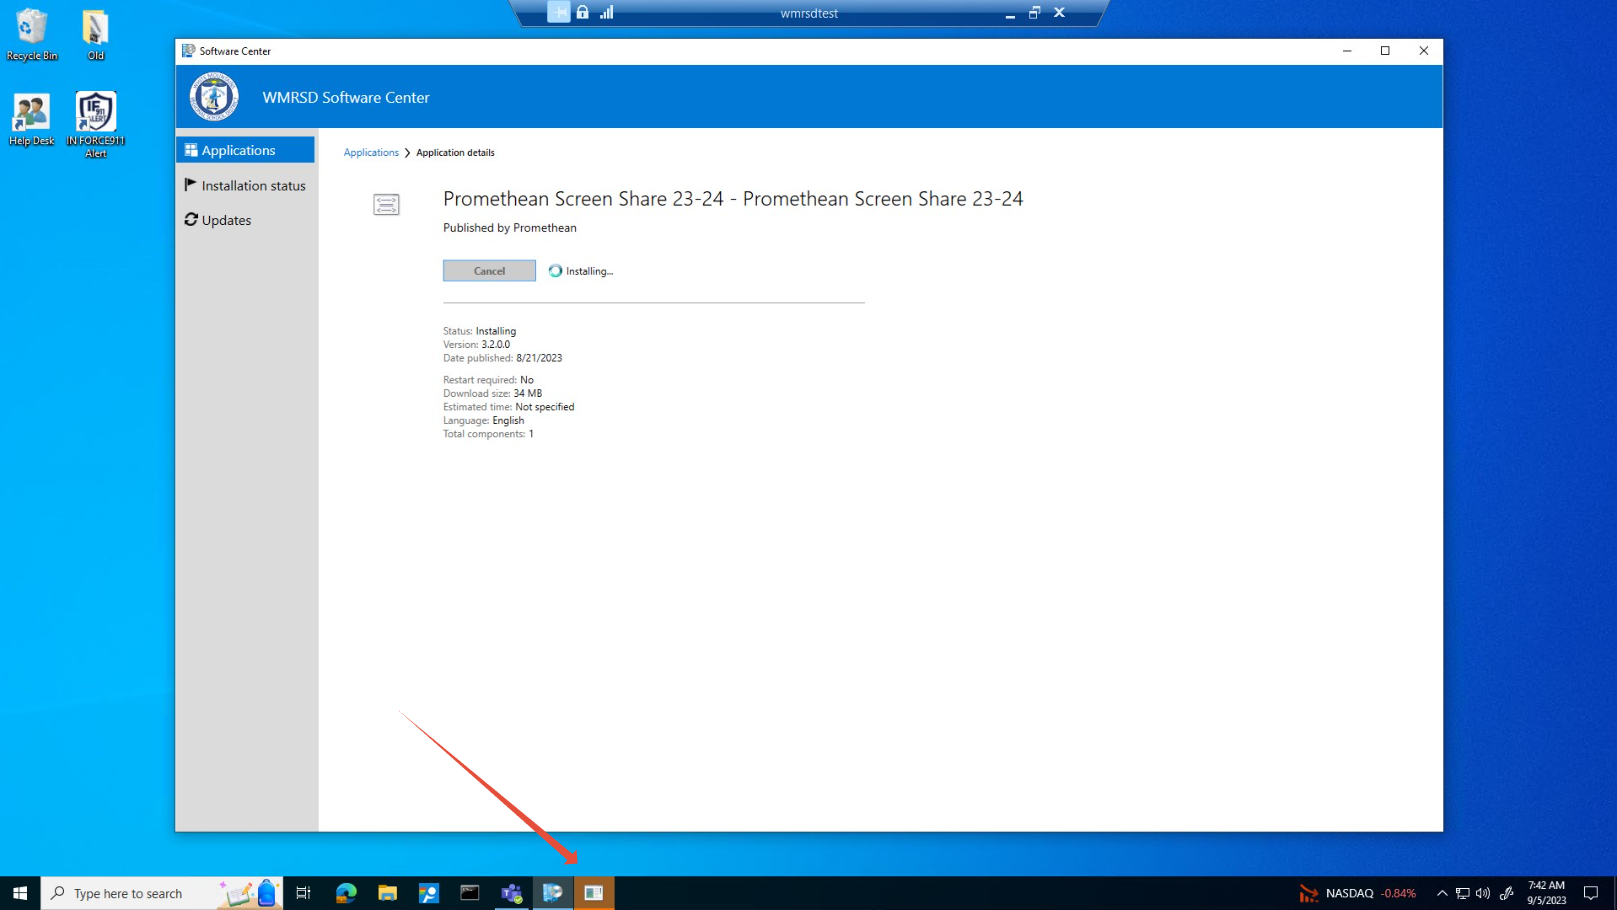The height and width of the screenshot is (910, 1617).
Task: Click the Date published 8/21/2023 value
Action: pyautogui.click(x=539, y=358)
